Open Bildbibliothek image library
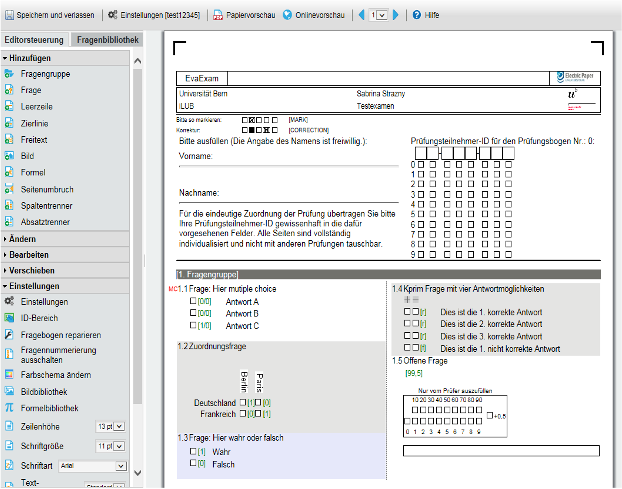622x489 pixels. pos(46,392)
